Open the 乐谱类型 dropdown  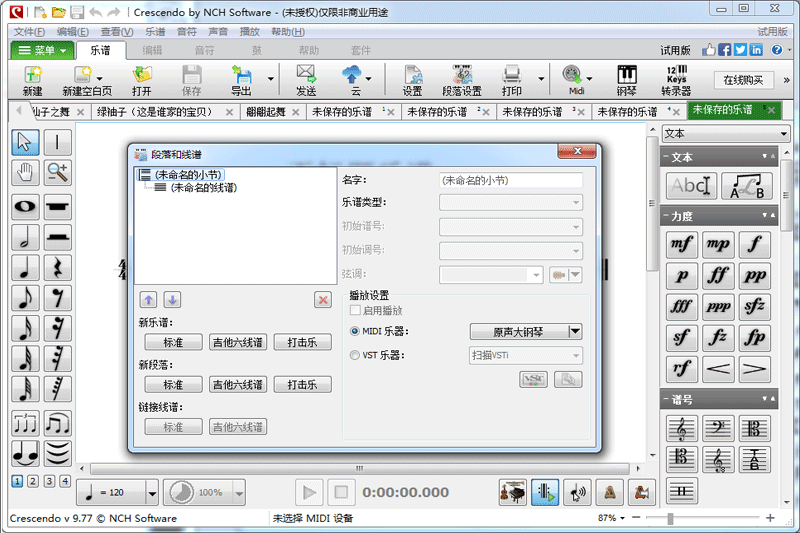pyautogui.click(x=511, y=202)
